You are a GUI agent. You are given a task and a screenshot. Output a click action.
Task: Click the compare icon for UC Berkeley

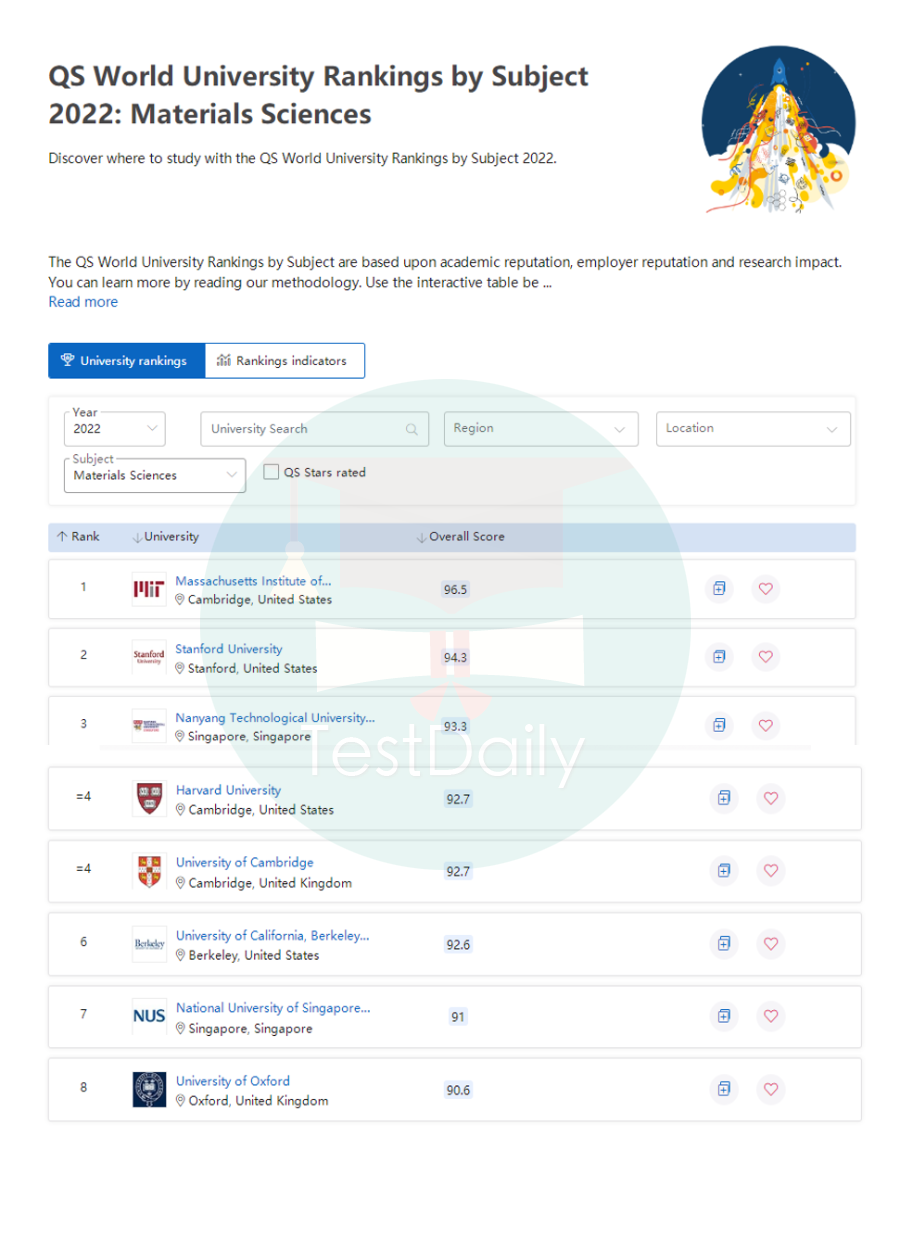[724, 943]
